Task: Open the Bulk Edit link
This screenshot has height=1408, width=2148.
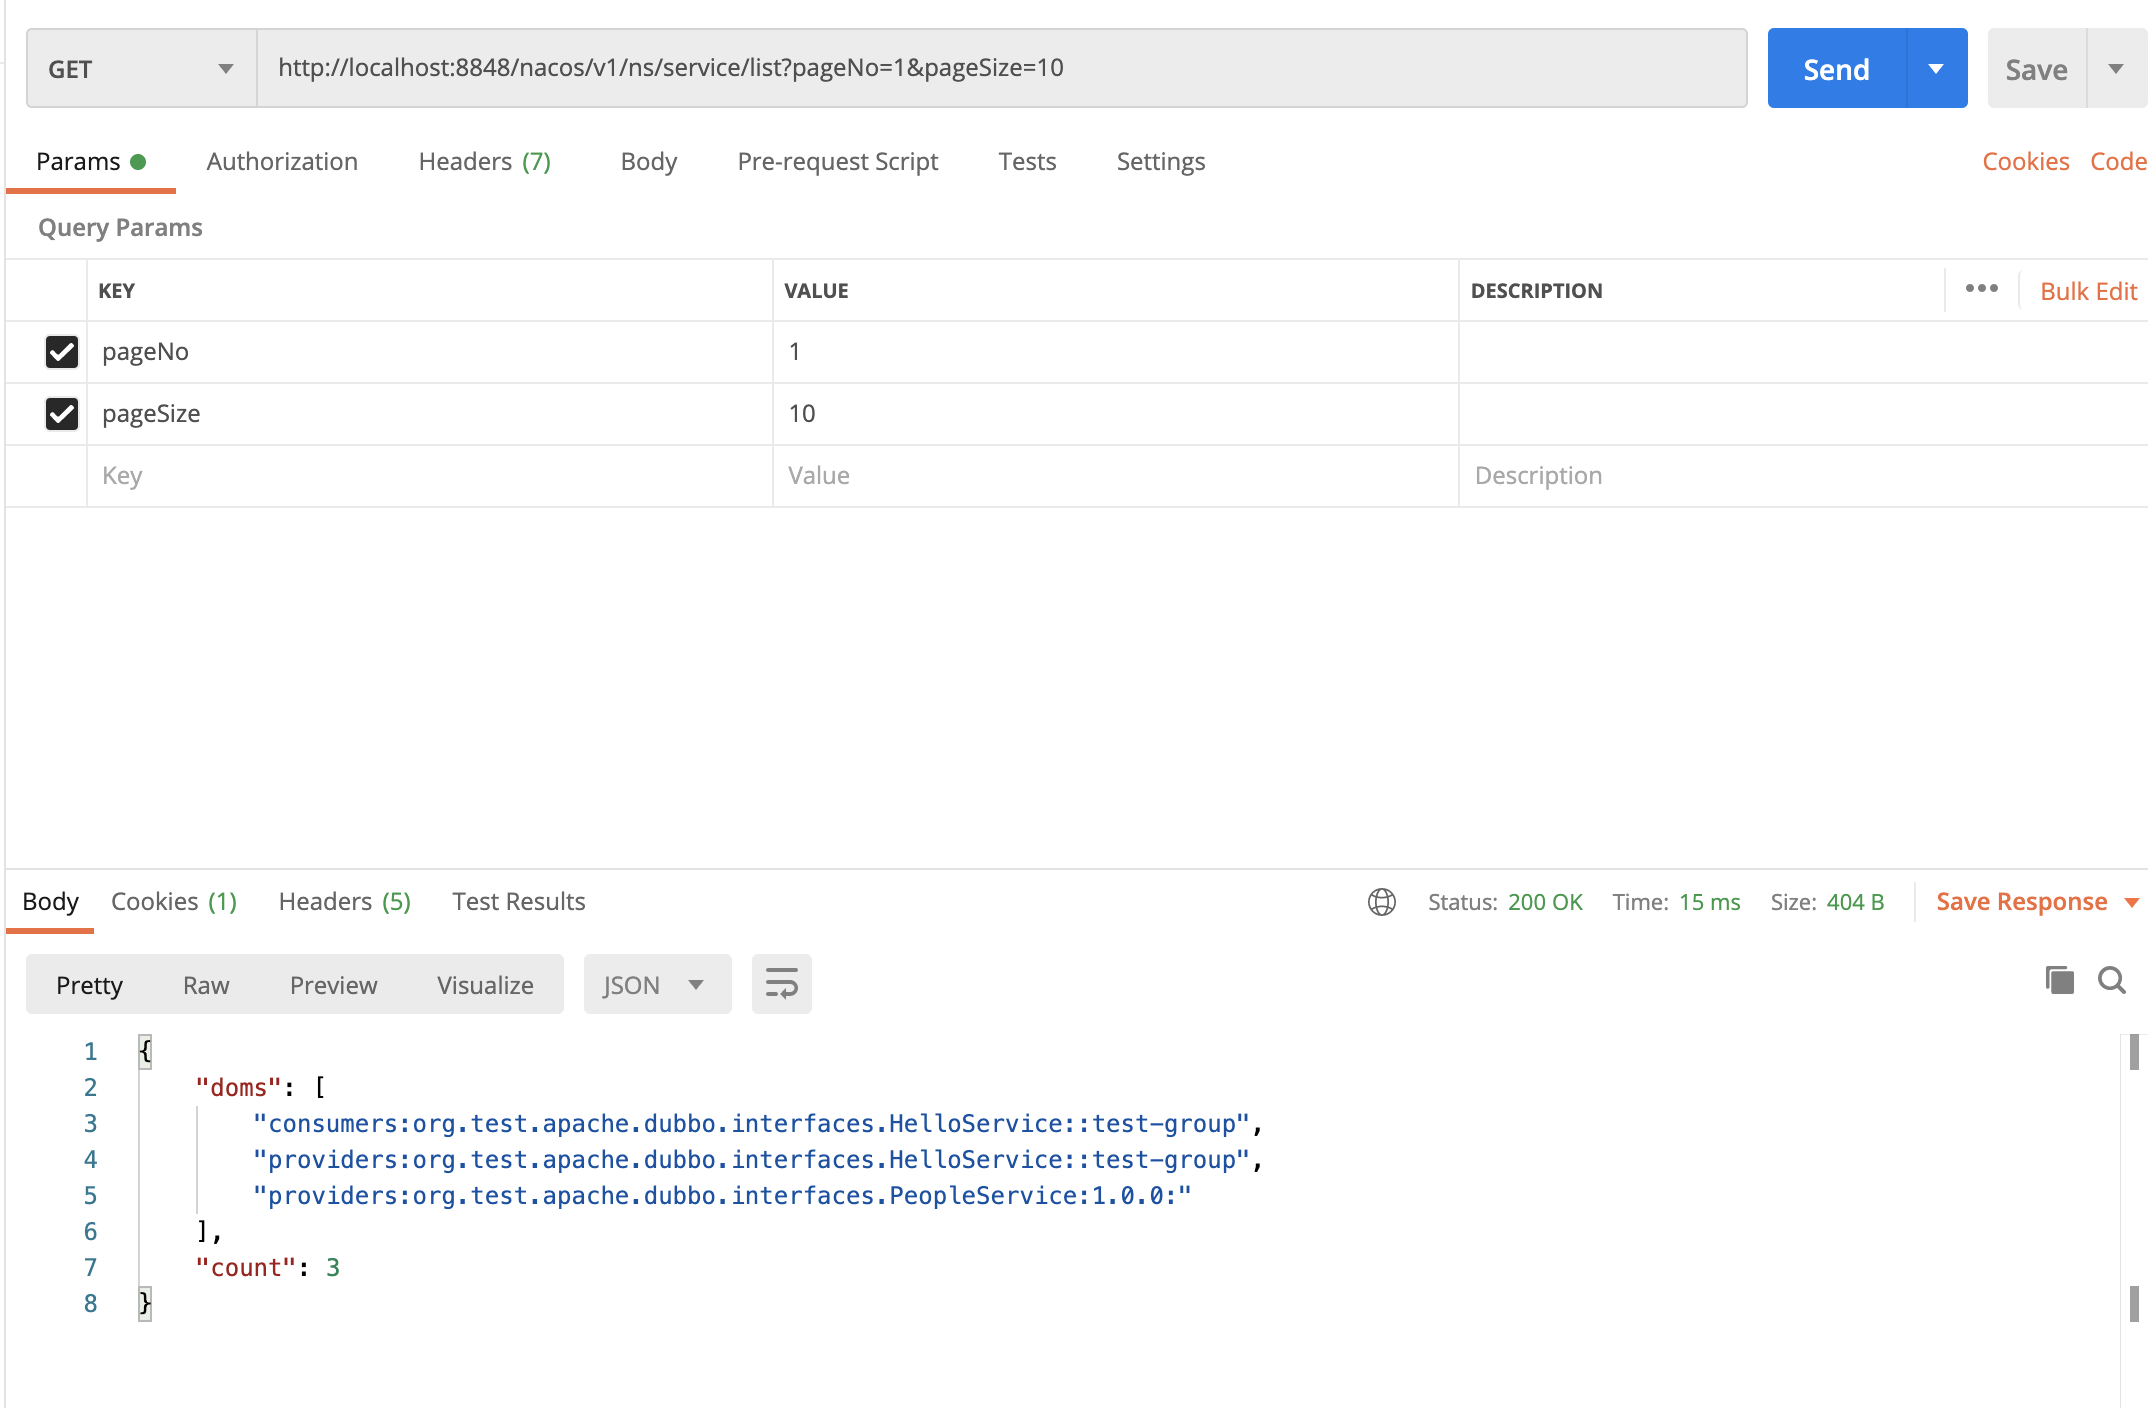Action: point(2088,291)
